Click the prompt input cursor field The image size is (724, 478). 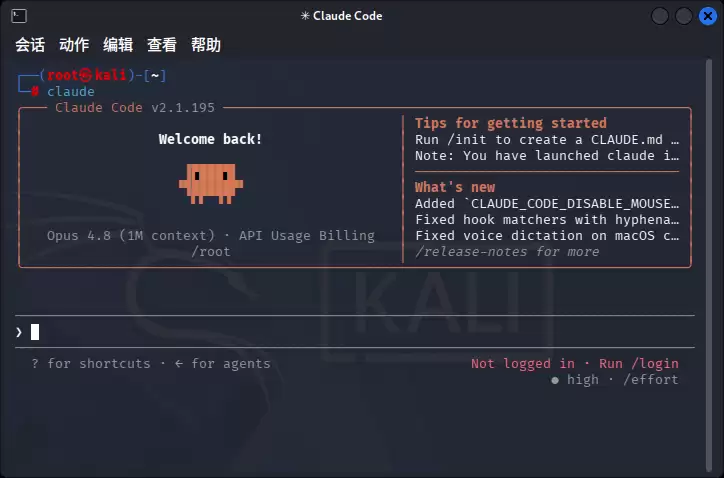355,332
